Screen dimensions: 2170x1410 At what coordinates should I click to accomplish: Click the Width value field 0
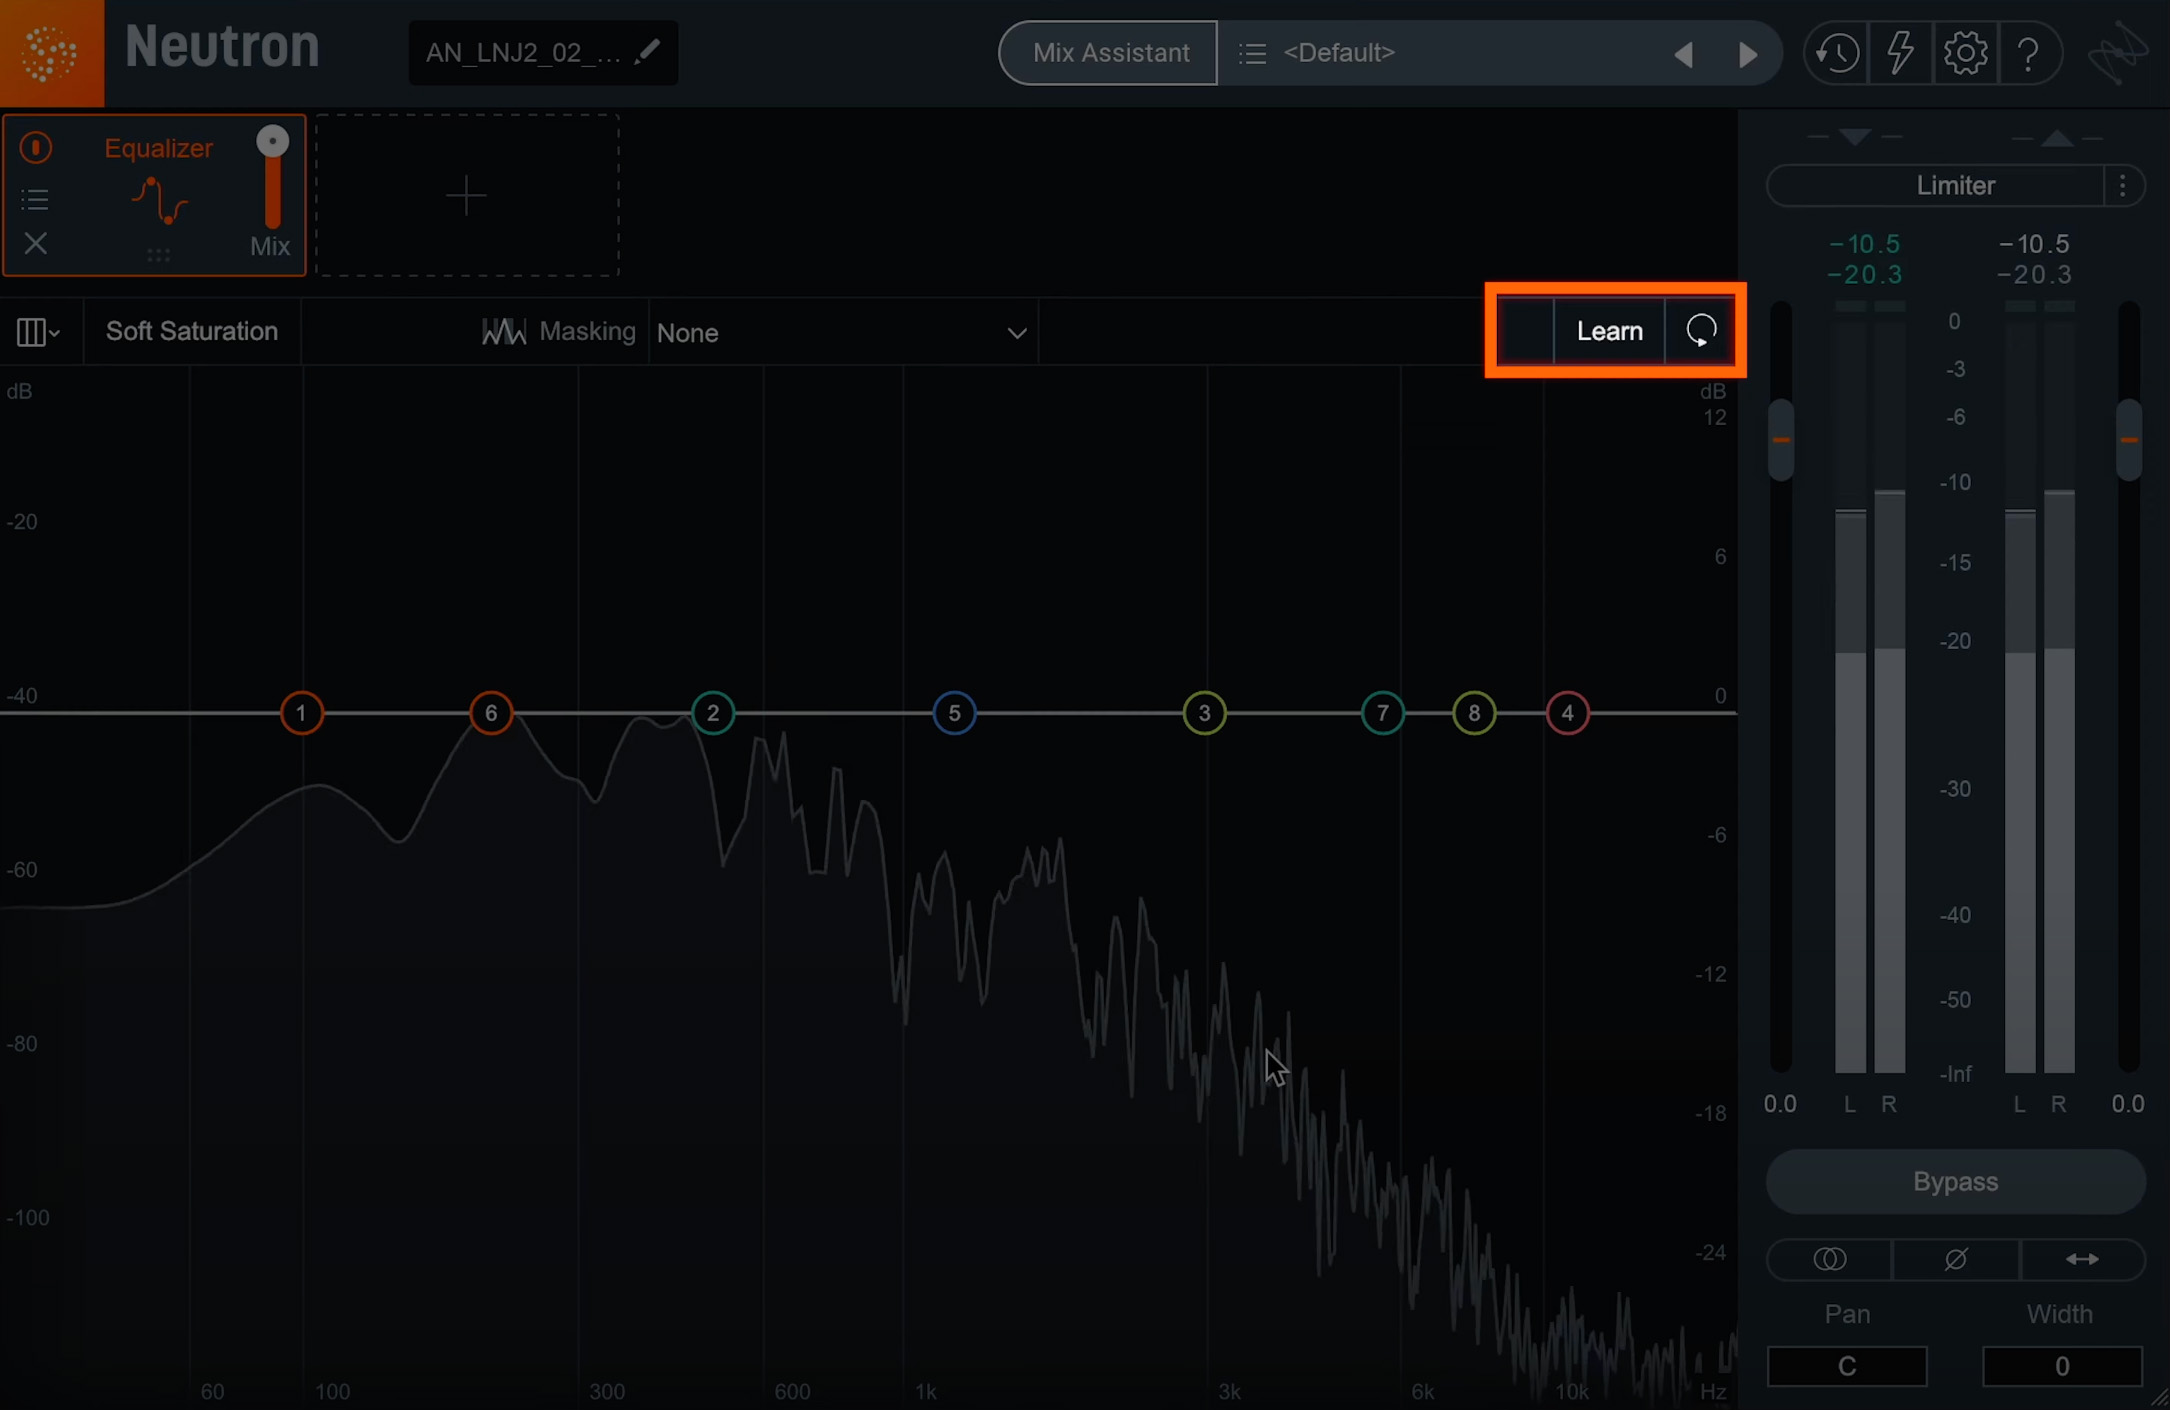(x=2062, y=1366)
